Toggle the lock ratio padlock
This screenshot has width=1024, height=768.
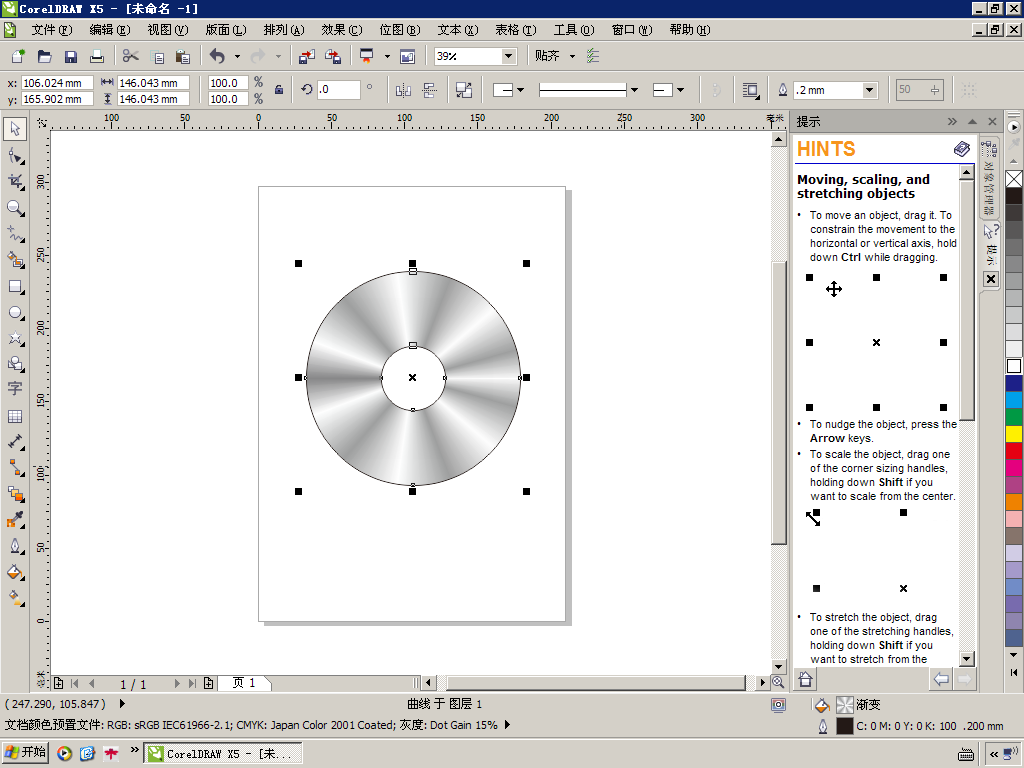pyautogui.click(x=279, y=90)
